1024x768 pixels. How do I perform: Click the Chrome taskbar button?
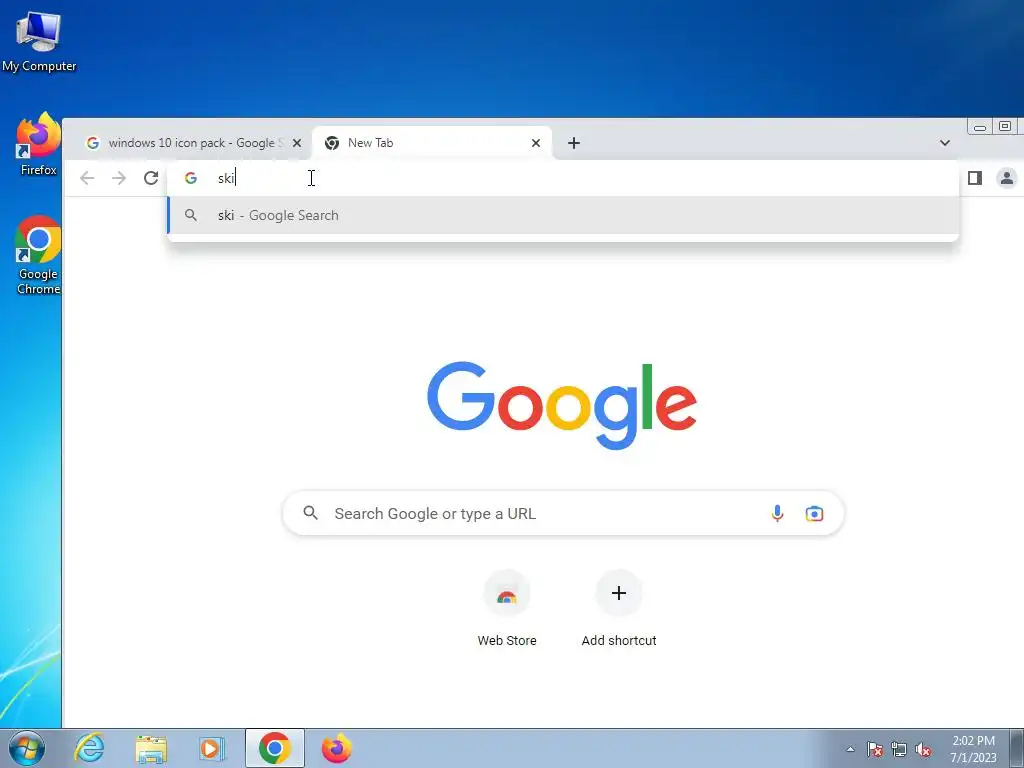click(275, 748)
